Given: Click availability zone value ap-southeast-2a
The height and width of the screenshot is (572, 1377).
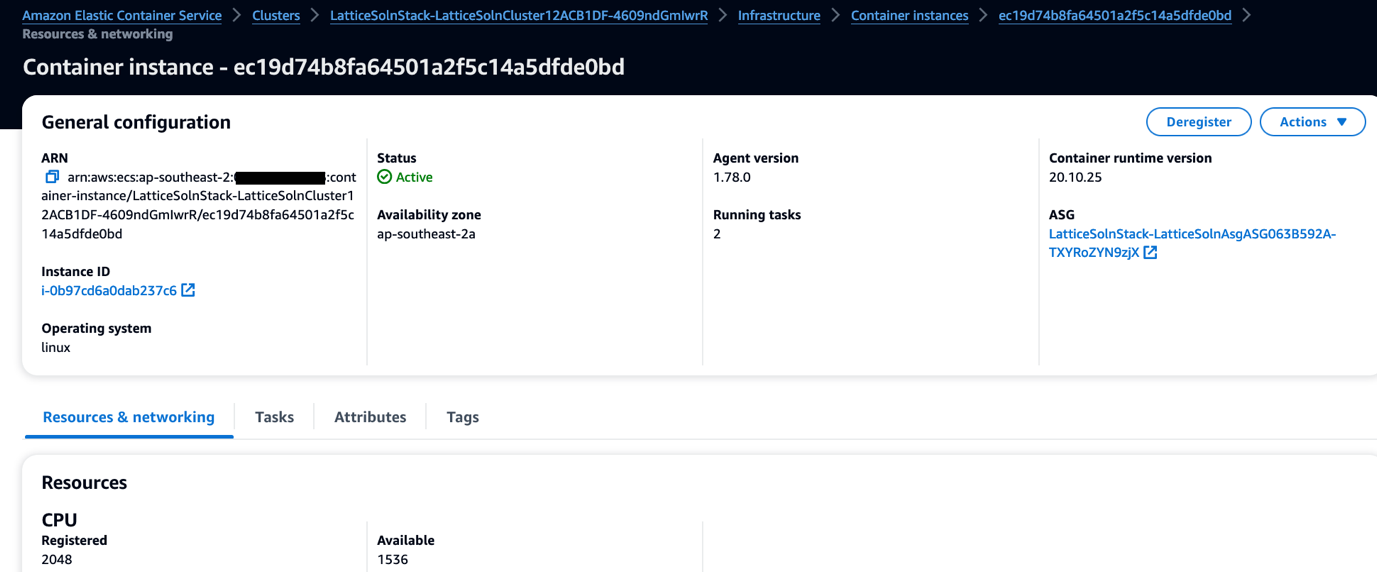Looking at the screenshot, I should point(426,234).
